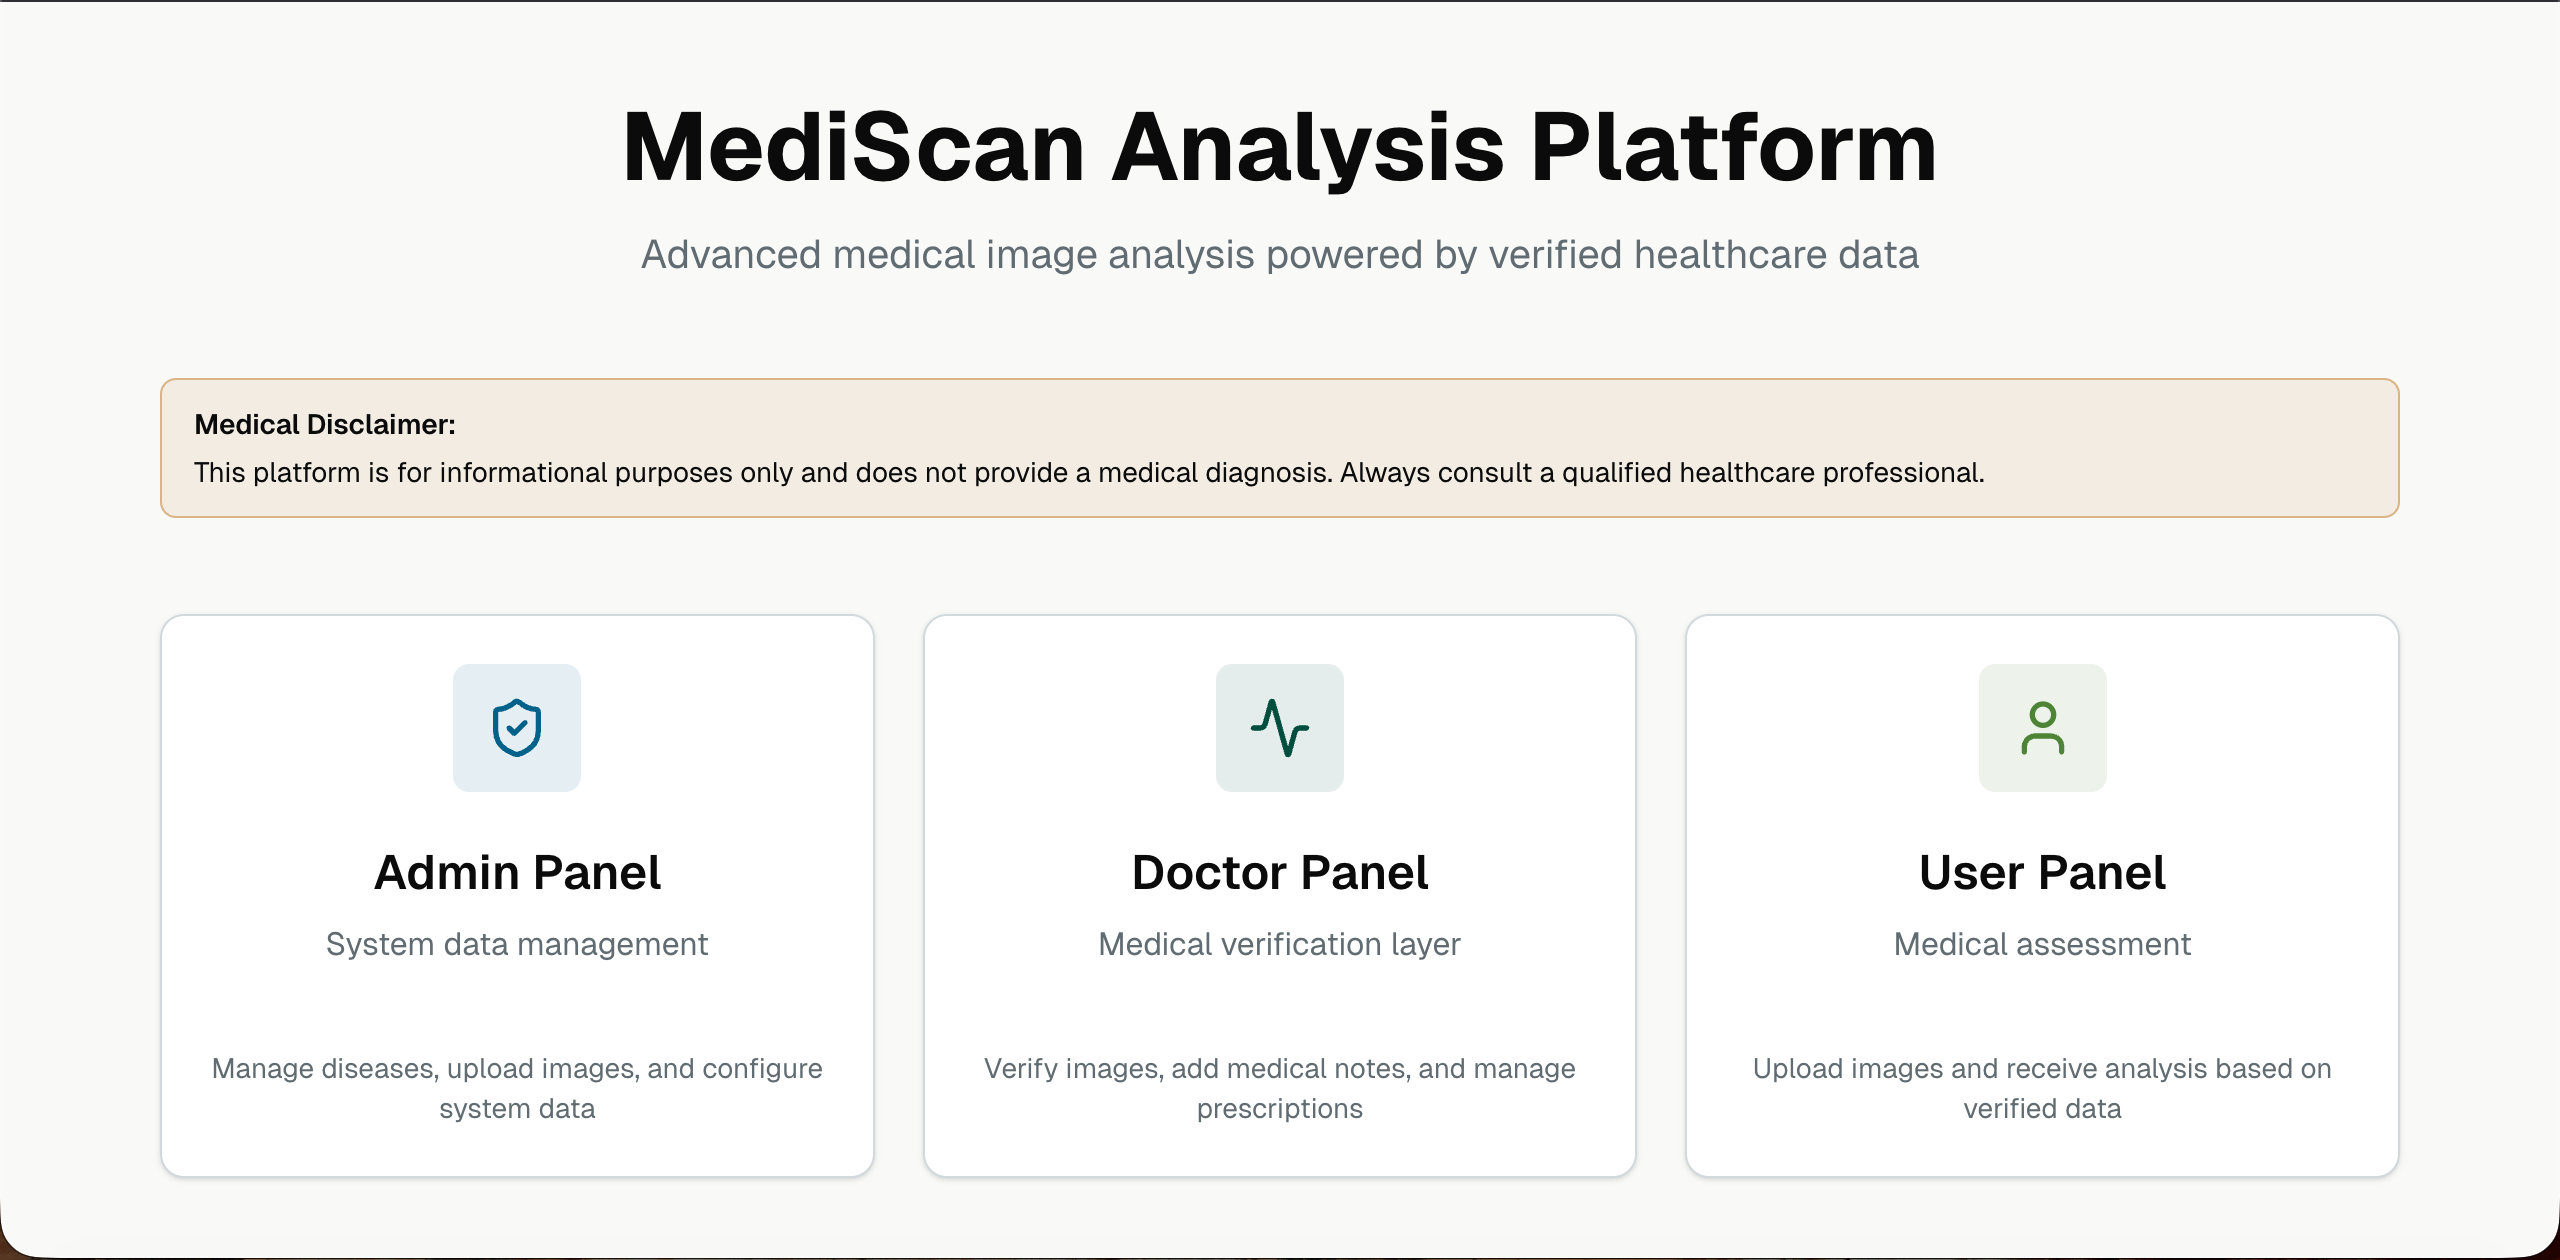Screen dimensions: 2560x1260
Task: Click the Doctor Panel heading
Action: (1280, 871)
